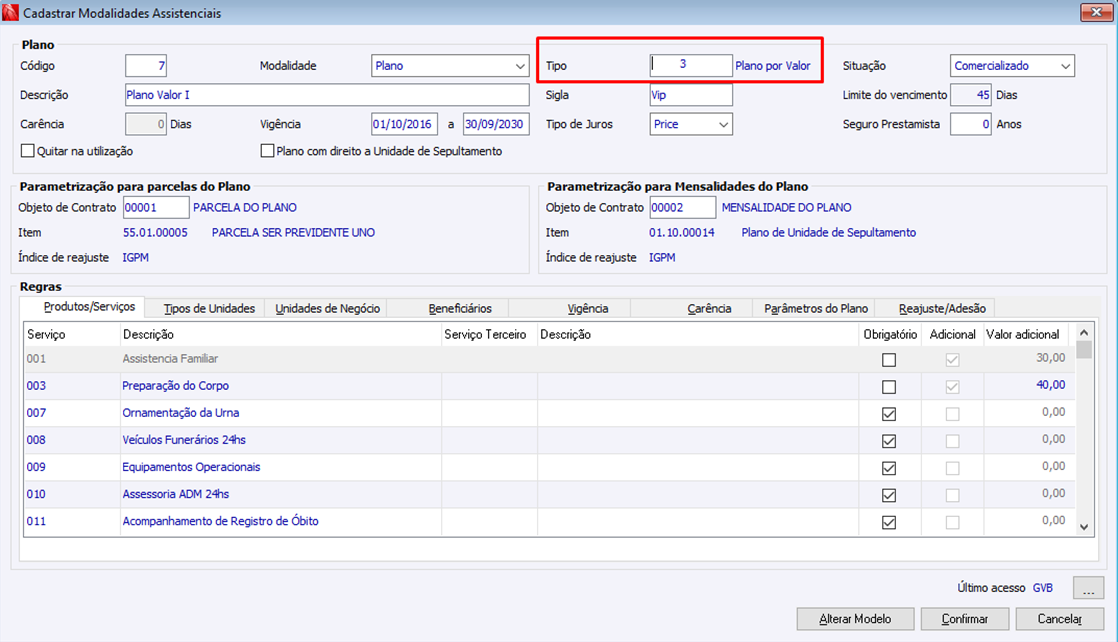The height and width of the screenshot is (642, 1118).
Task: Uncheck Obrigatório for Ornamentação da Urna
Action: (888, 414)
